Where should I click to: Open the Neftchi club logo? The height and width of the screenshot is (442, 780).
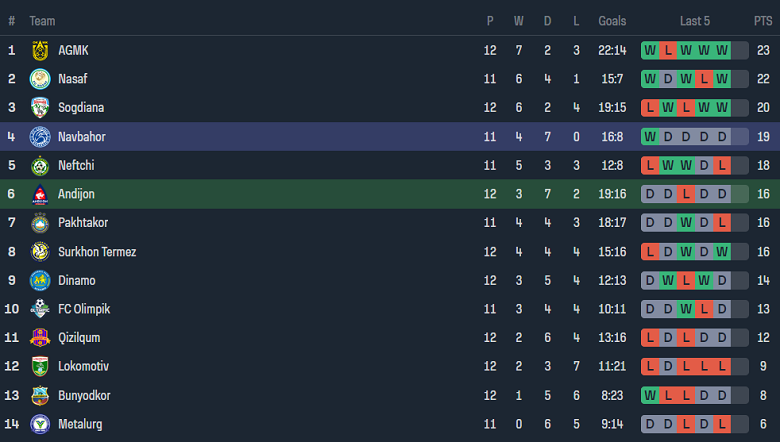[40, 165]
